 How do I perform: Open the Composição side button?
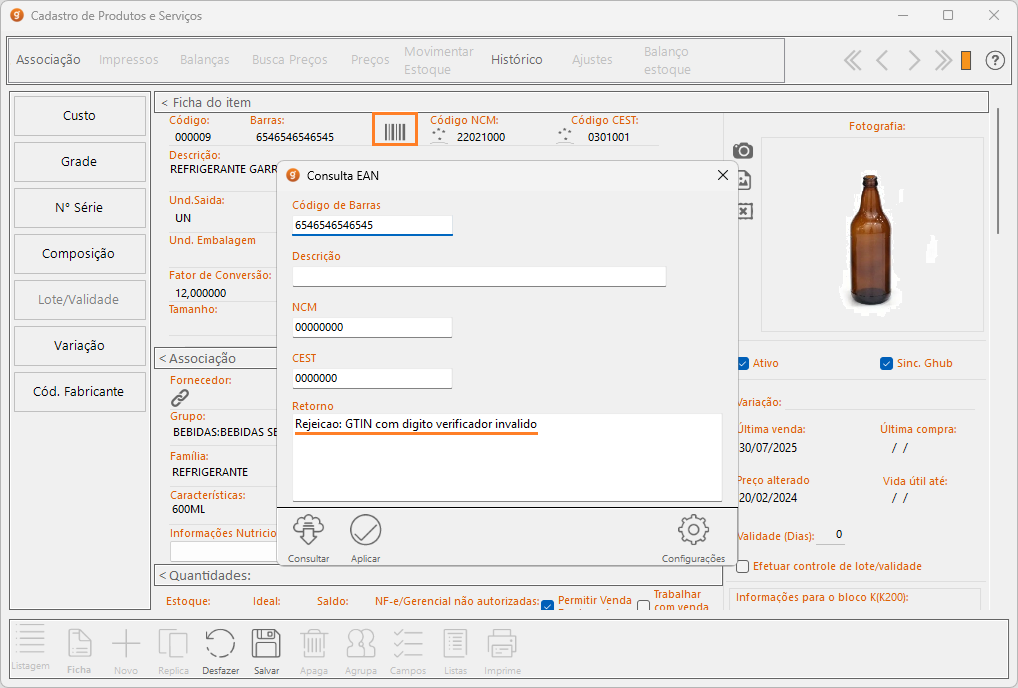pyautogui.click(x=79, y=254)
